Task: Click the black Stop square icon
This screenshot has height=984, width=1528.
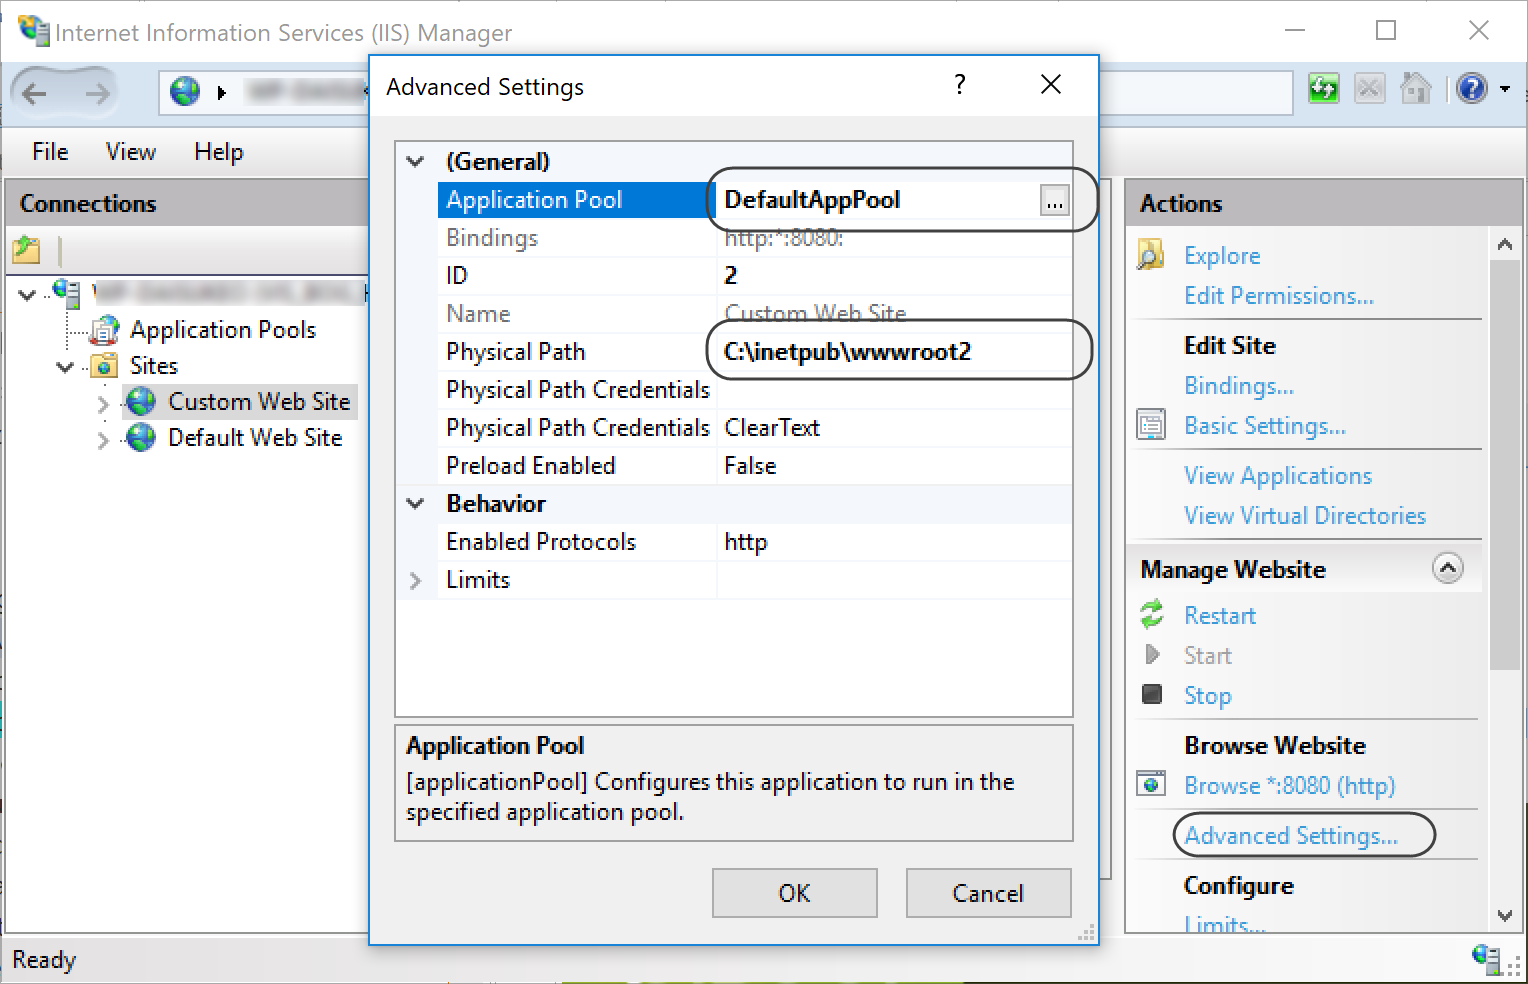Action: coord(1152,694)
